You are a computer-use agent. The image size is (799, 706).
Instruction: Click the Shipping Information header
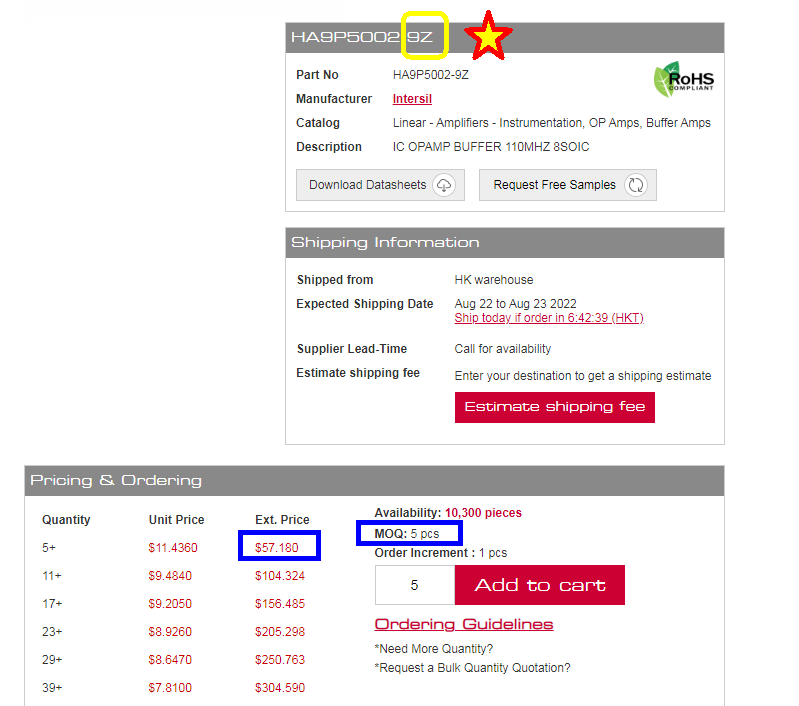(x=385, y=243)
